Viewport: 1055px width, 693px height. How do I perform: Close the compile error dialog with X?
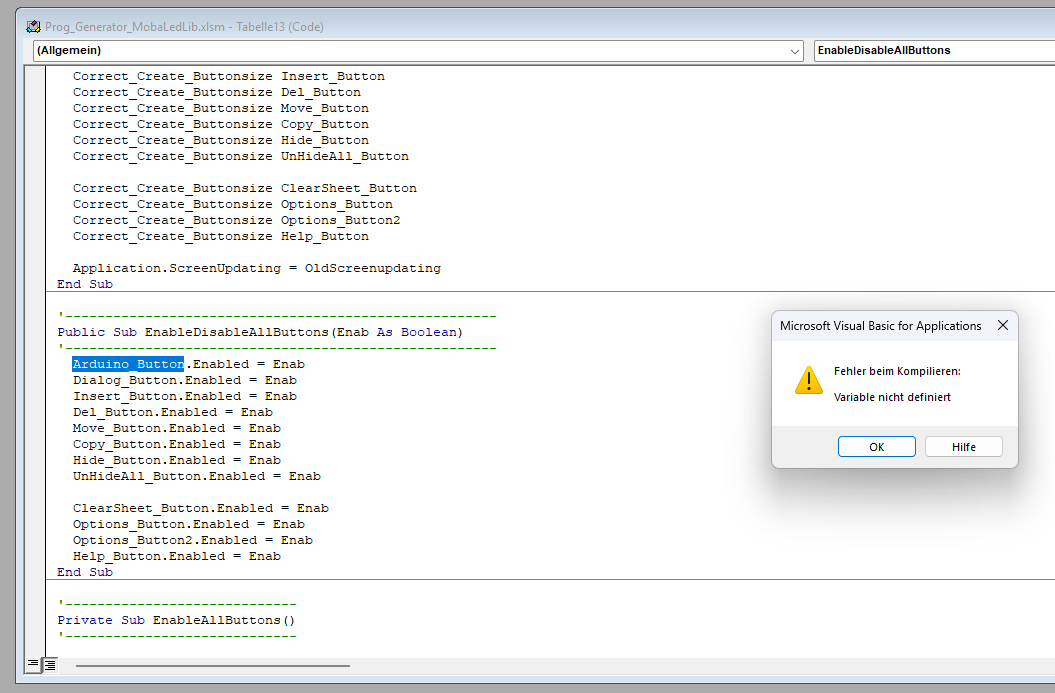(1003, 325)
